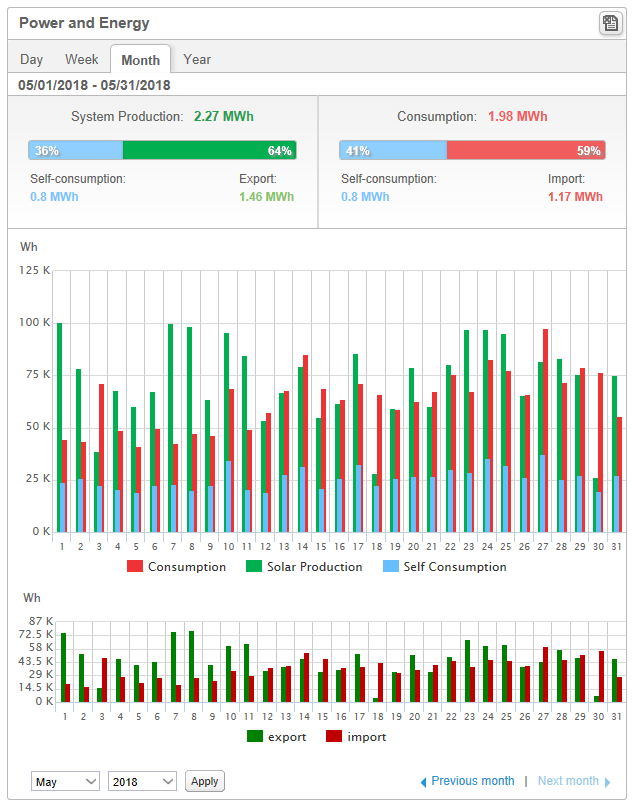Click the System Production 2.27 MWh value
Image resolution: width=635 pixels, height=807 pixels.
(x=223, y=116)
